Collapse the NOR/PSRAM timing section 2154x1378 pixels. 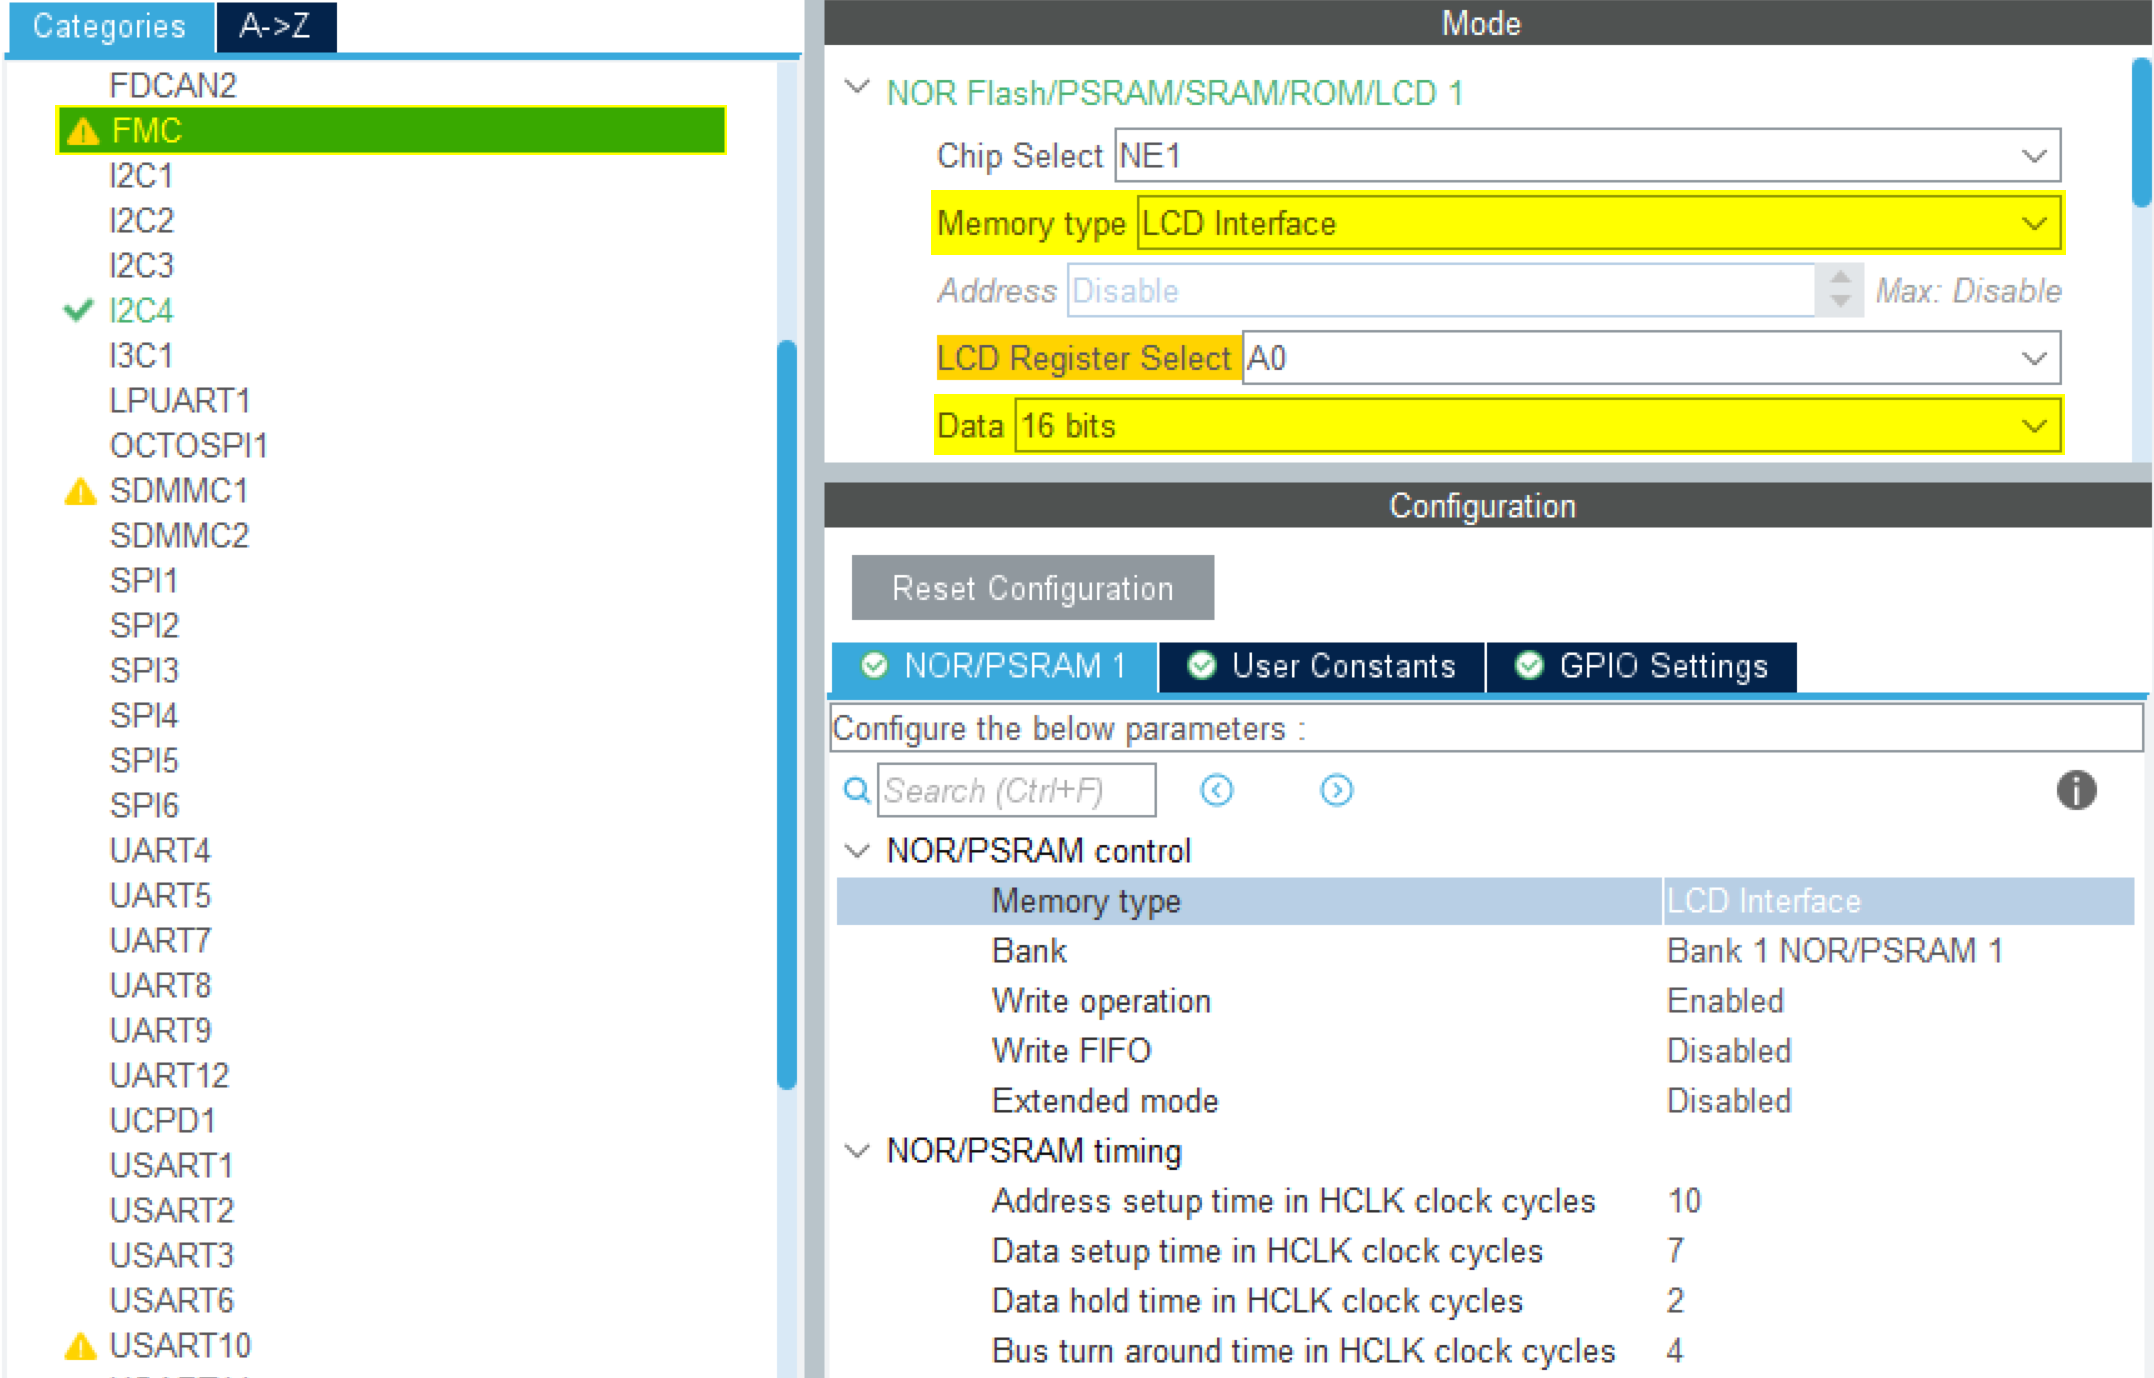(x=857, y=1151)
